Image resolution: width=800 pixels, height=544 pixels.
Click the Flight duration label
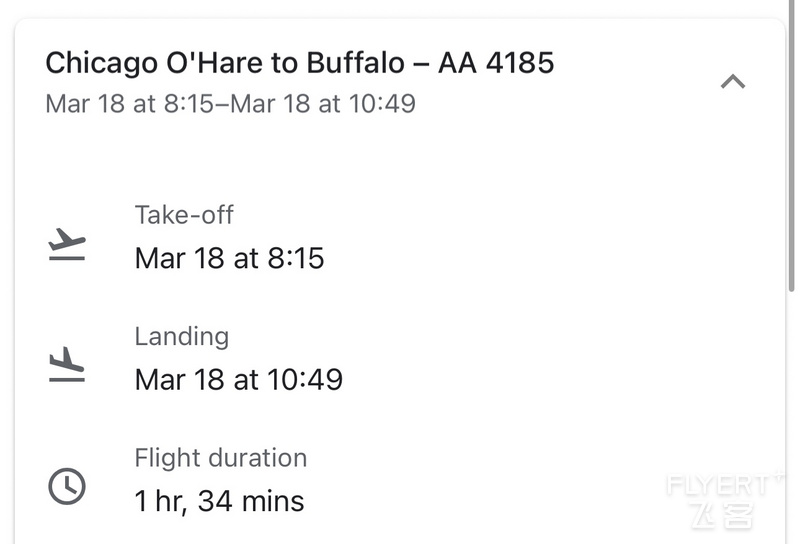coord(221,457)
